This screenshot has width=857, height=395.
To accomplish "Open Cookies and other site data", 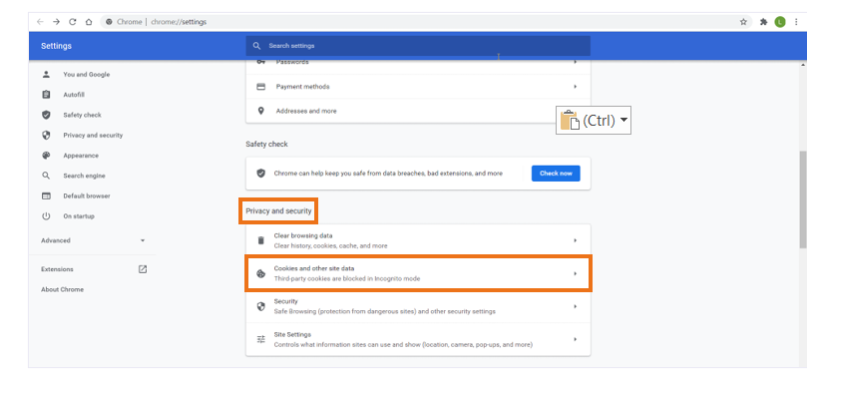I will 418,273.
